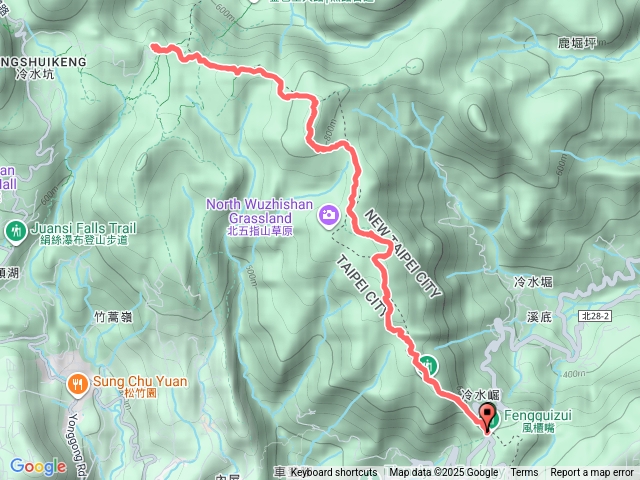Viewport: 640px width, 480px height.
Task: Click the 鹿堀坪 place label
Action: [x=577, y=42]
